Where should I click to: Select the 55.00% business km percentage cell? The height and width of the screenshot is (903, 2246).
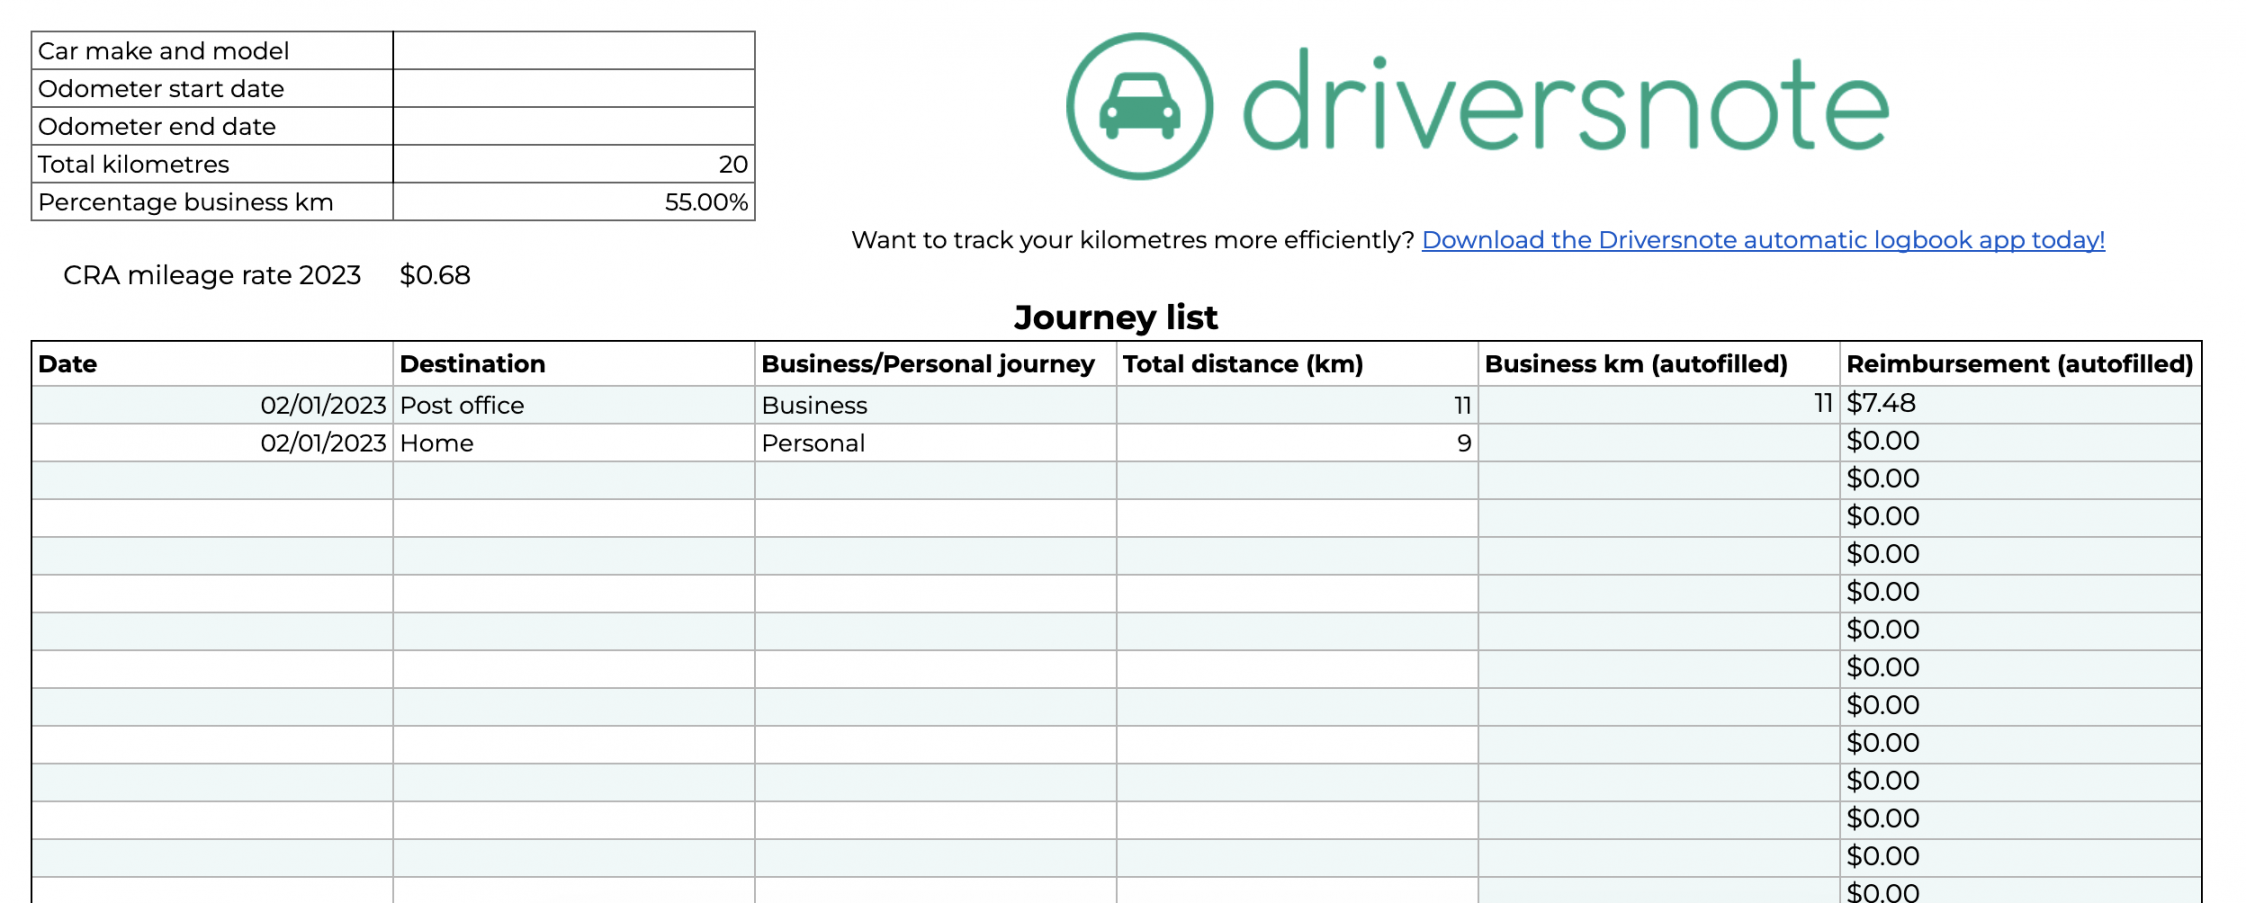[x=574, y=202]
